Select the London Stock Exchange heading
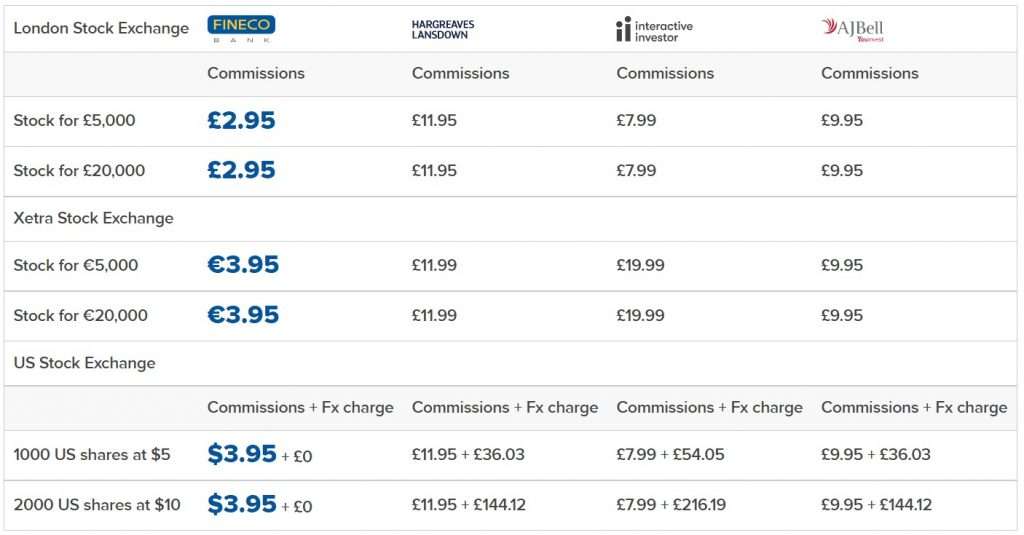This screenshot has width=1024, height=535. coord(101,28)
